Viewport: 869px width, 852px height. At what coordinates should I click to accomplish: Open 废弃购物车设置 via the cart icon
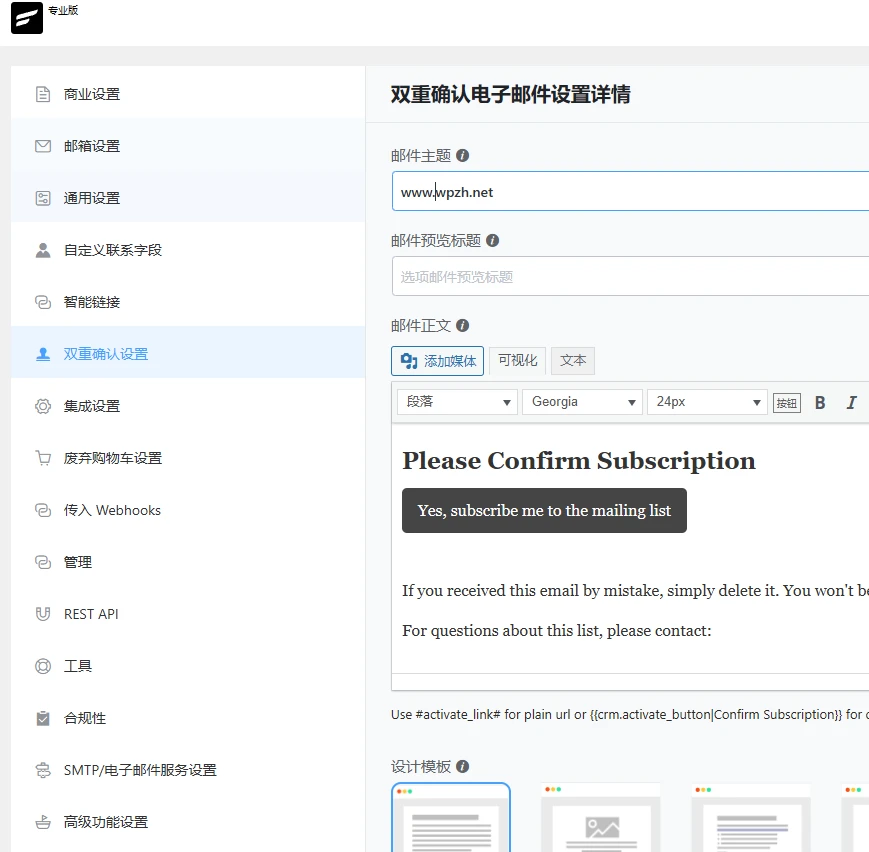tap(42, 458)
